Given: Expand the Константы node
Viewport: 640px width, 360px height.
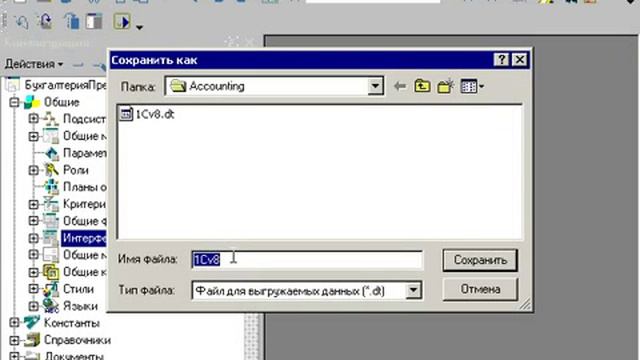Looking at the screenshot, I should click(14, 323).
